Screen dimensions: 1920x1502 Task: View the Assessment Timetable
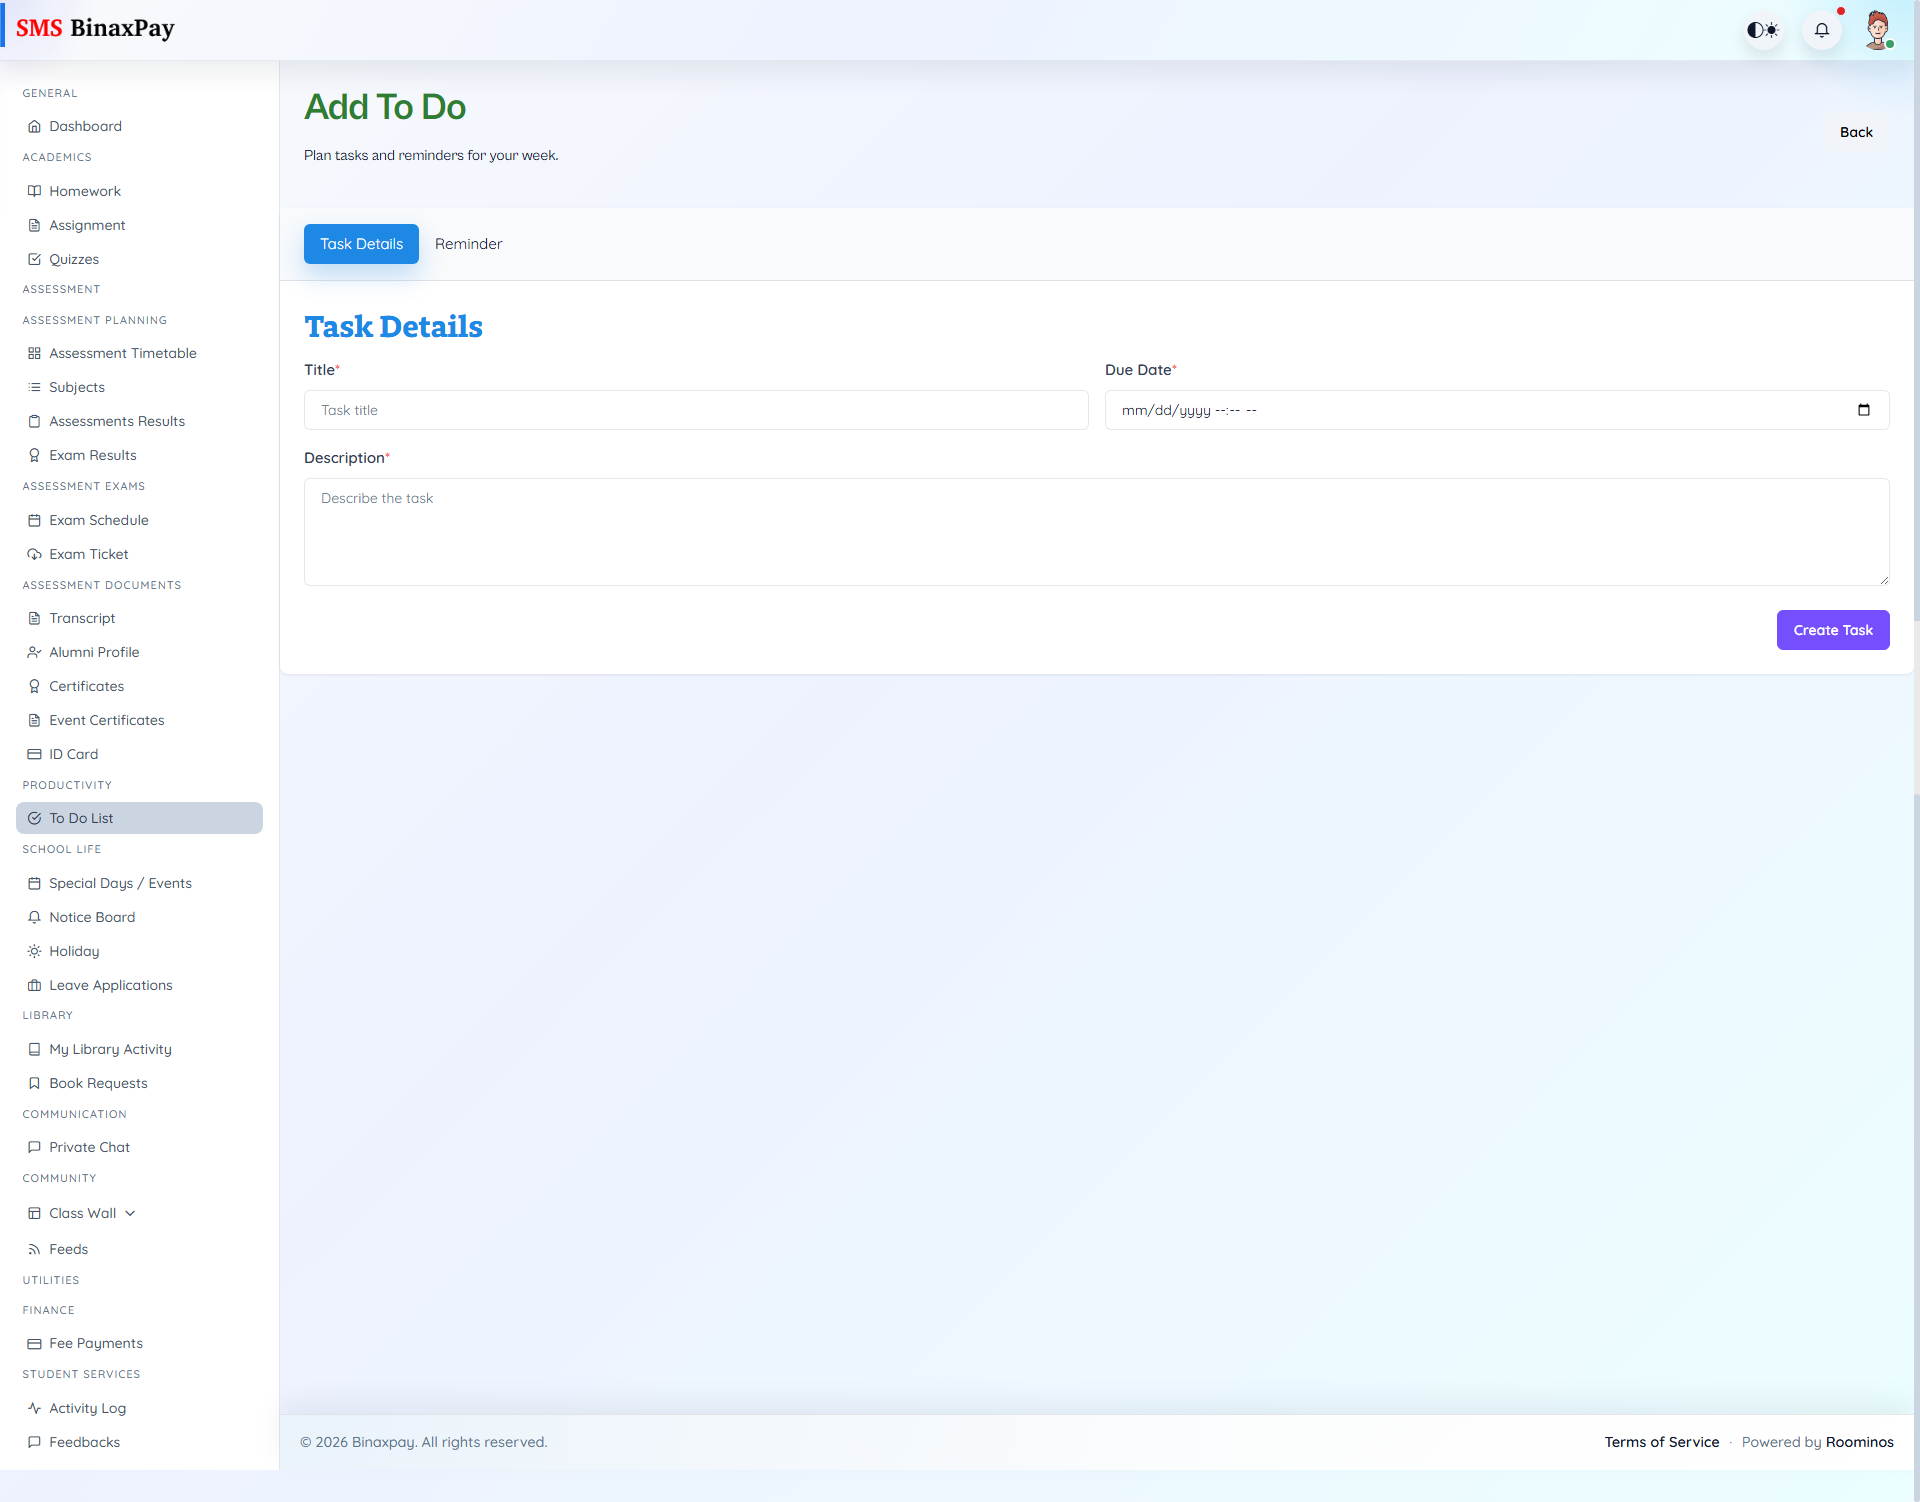pos(122,353)
